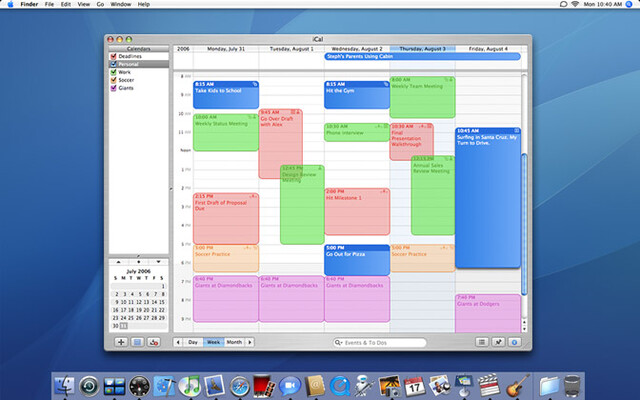
Task: Launch GarageBand guitar icon in Dock
Action: pos(518,386)
